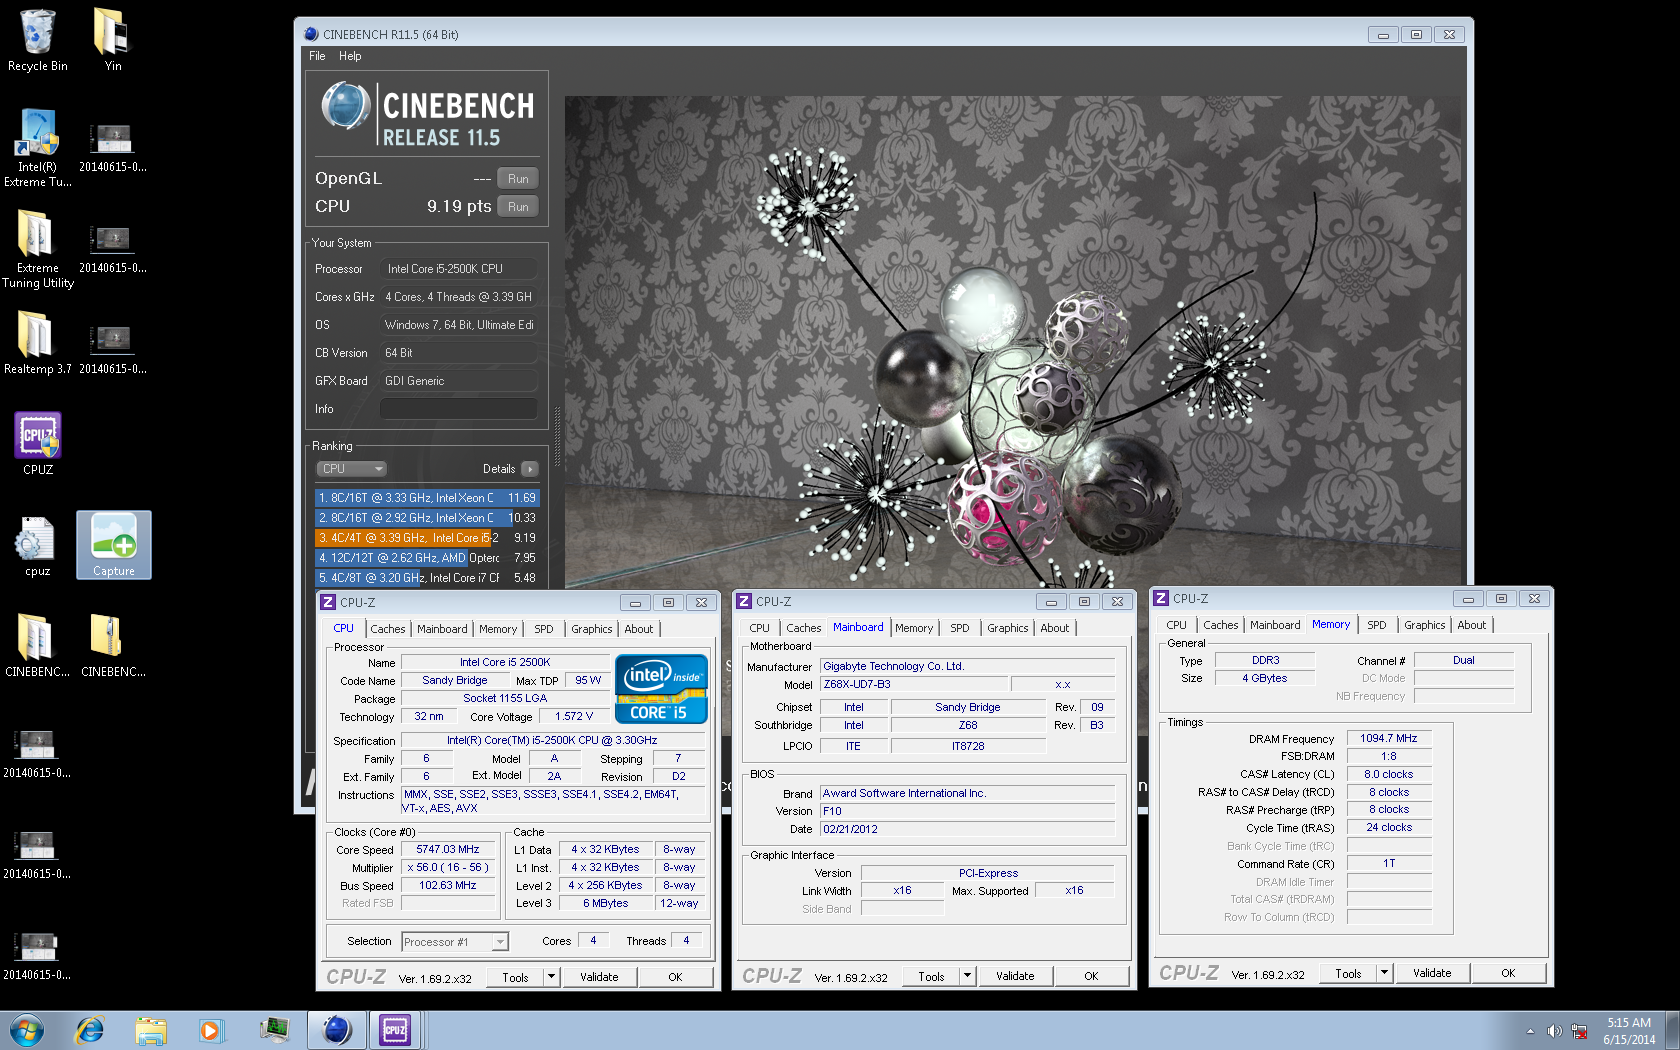Screen dimensions: 1680x1050
Task: Select the Capture desktop icon
Action: point(114,545)
